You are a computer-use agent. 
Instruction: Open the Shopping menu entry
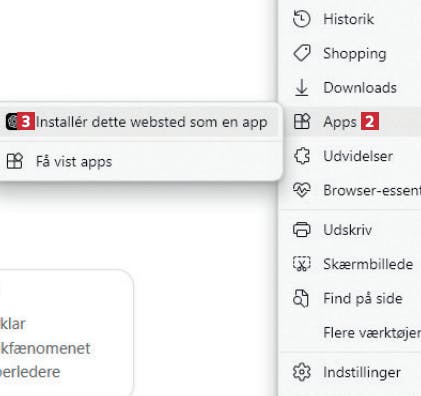click(350, 53)
